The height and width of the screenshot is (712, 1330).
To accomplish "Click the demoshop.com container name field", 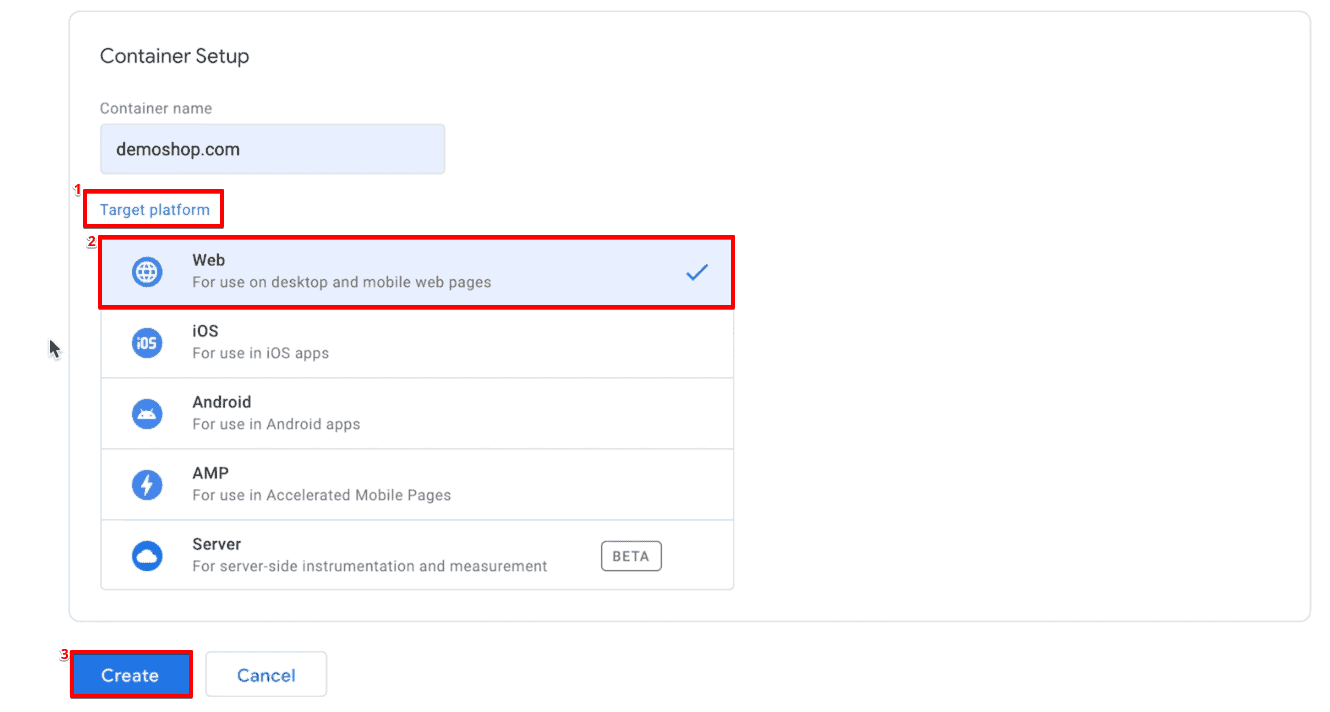I will click(272, 148).
